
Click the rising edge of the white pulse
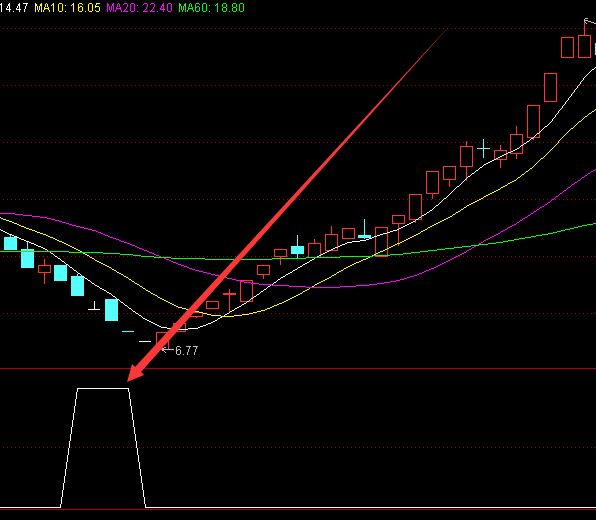[x=69, y=448]
